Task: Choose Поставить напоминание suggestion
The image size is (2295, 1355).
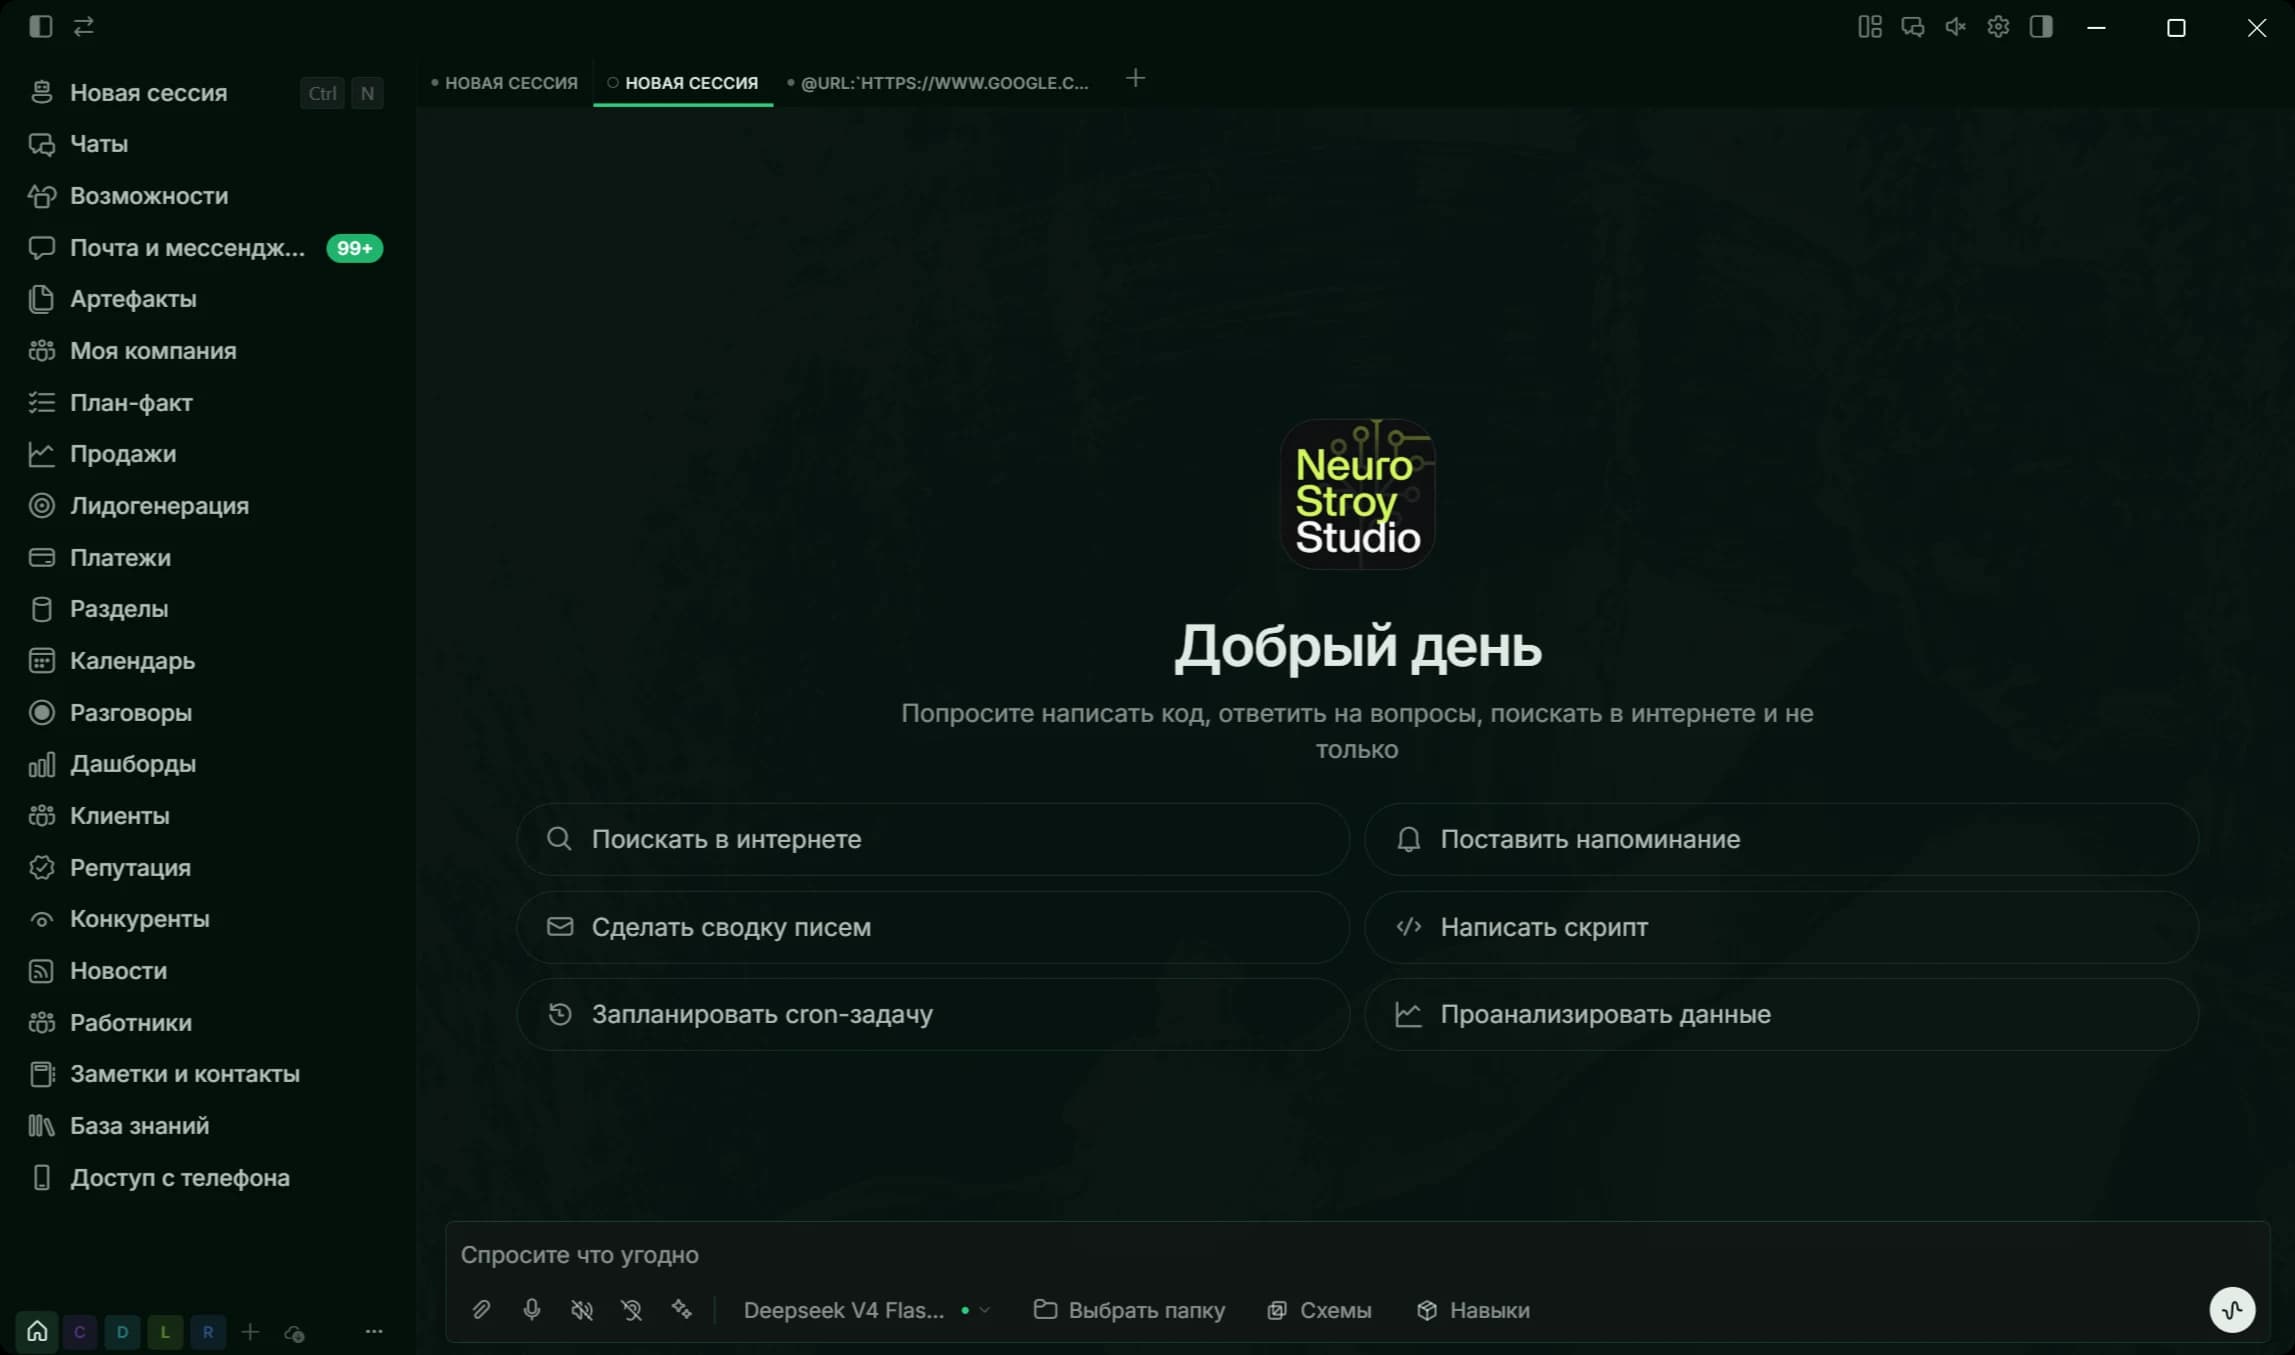Action: [1781, 839]
